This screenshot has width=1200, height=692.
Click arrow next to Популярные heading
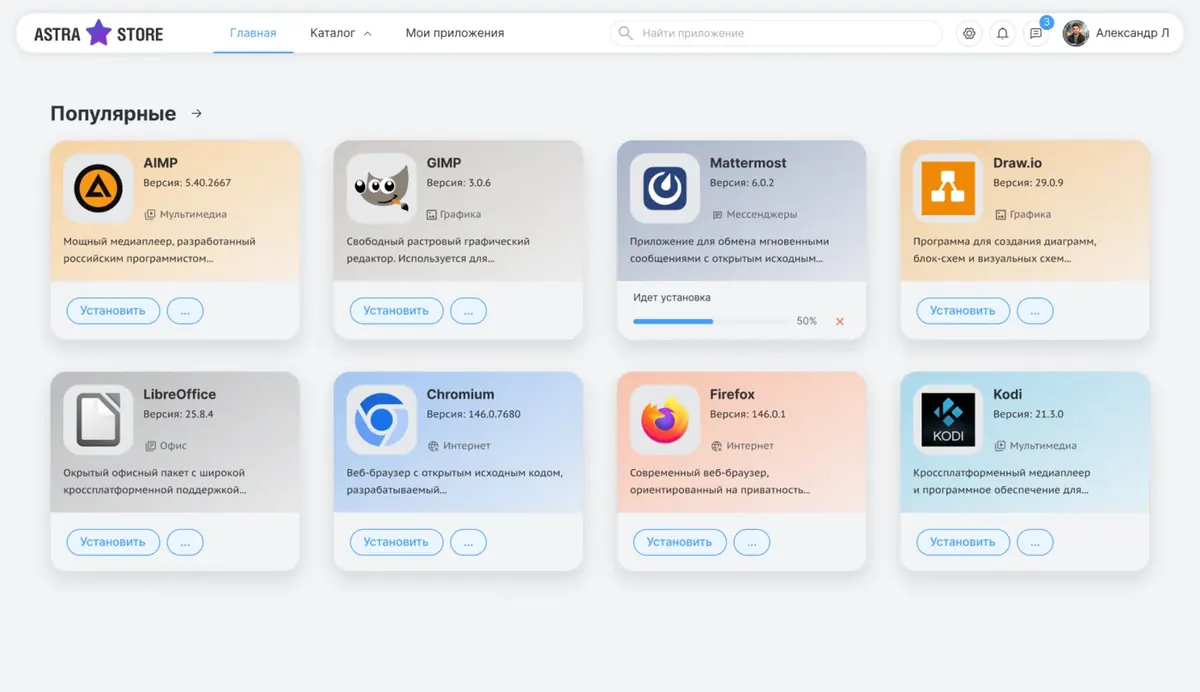(197, 114)
